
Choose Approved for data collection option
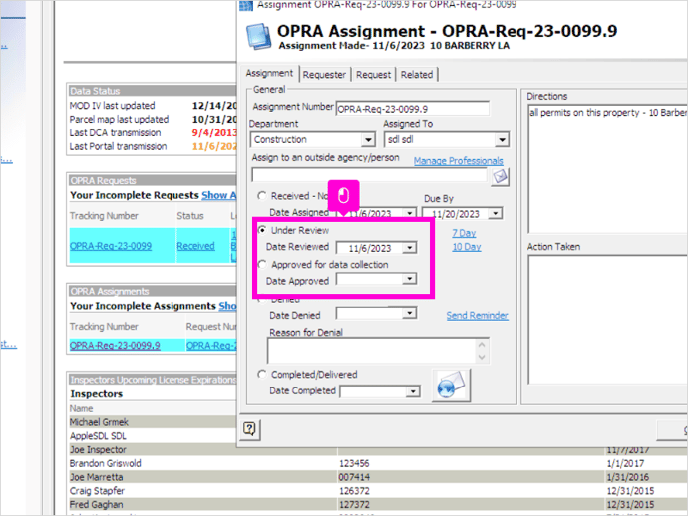point(262,264)
